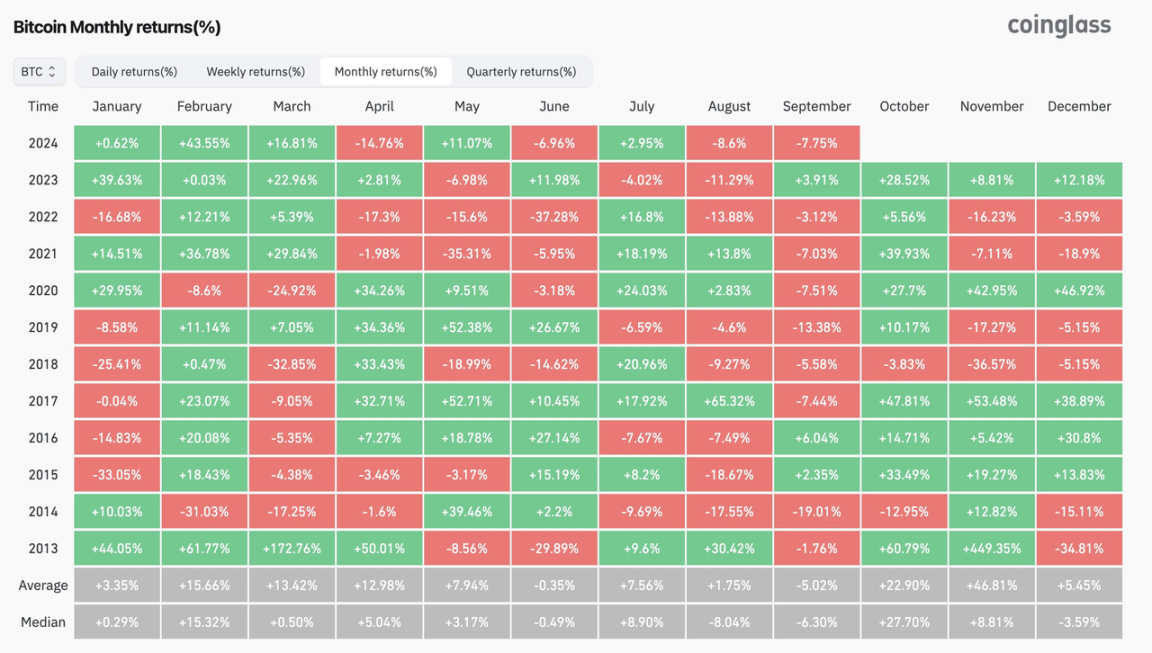Click the 2024 row label
This screenshot has height=653, width=1152.
coord(43,143)
